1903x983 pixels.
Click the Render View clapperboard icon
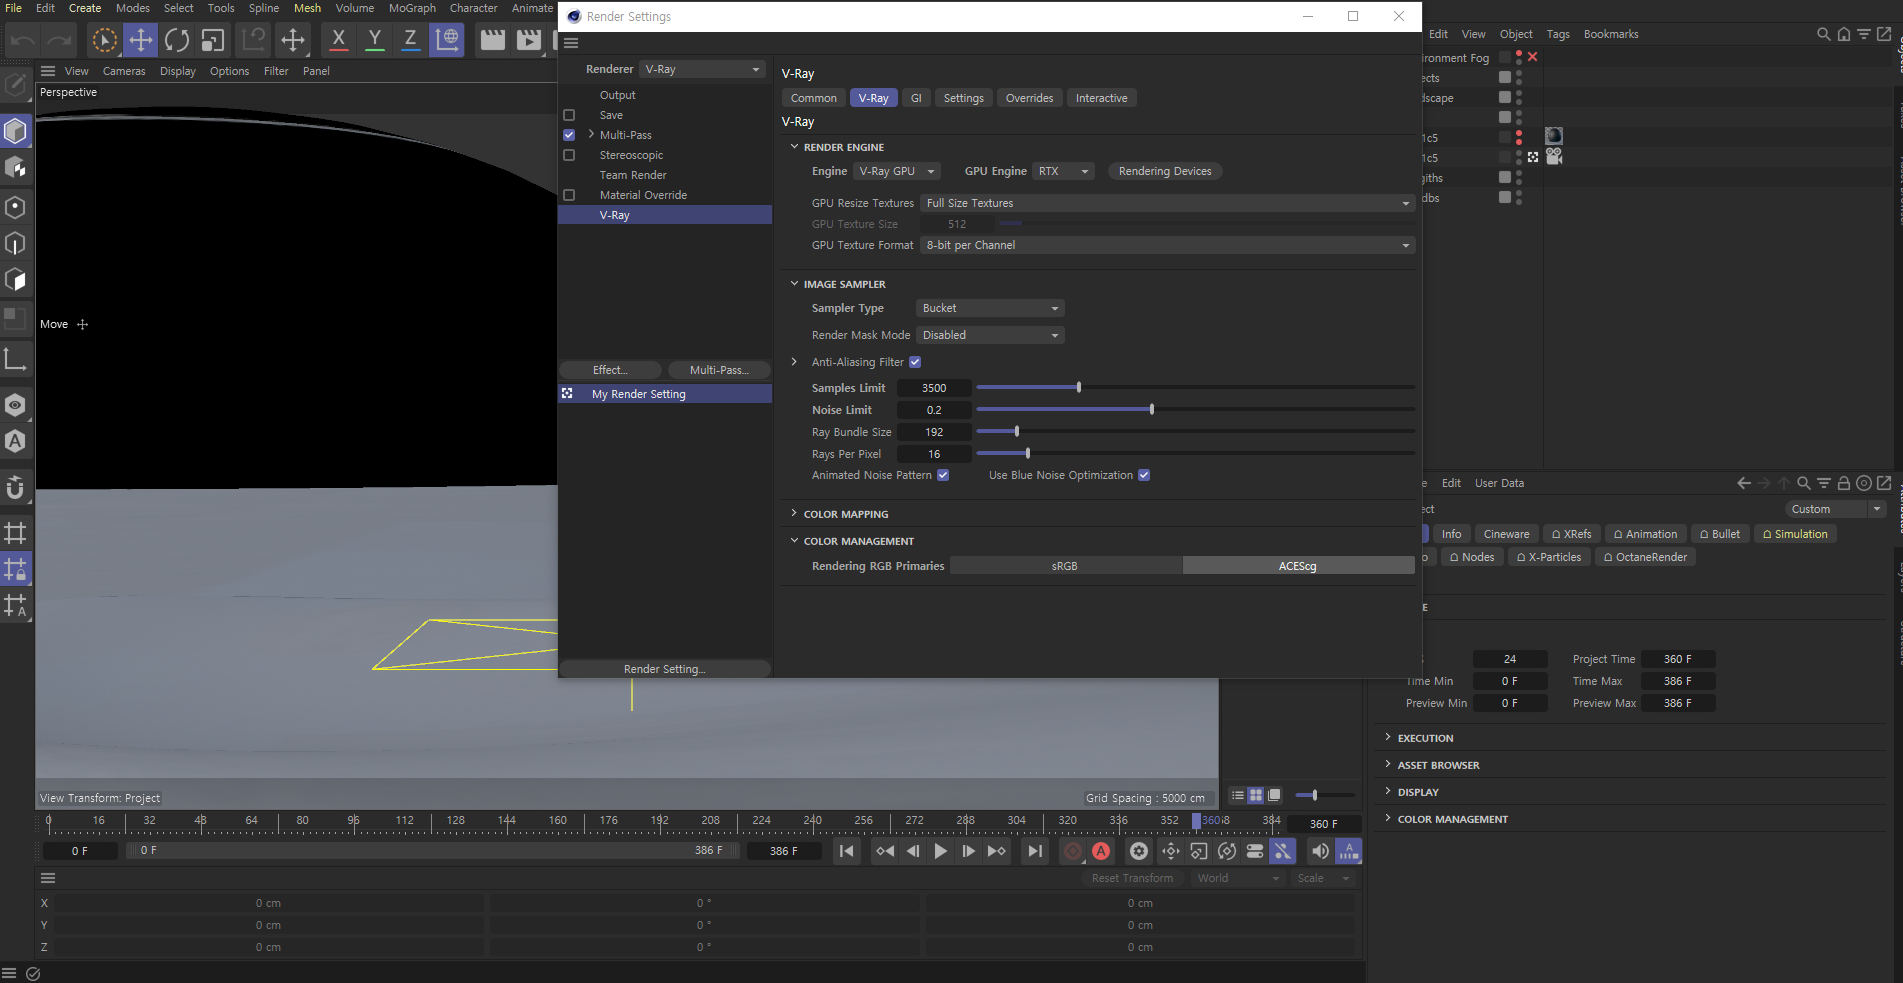pos(492,40)
